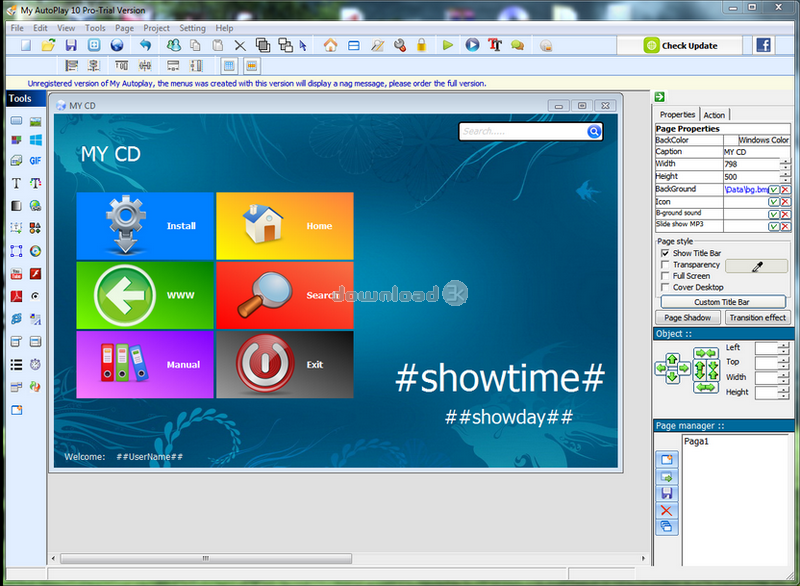Delete the page with the red X in Page manager

coord(666,511)
